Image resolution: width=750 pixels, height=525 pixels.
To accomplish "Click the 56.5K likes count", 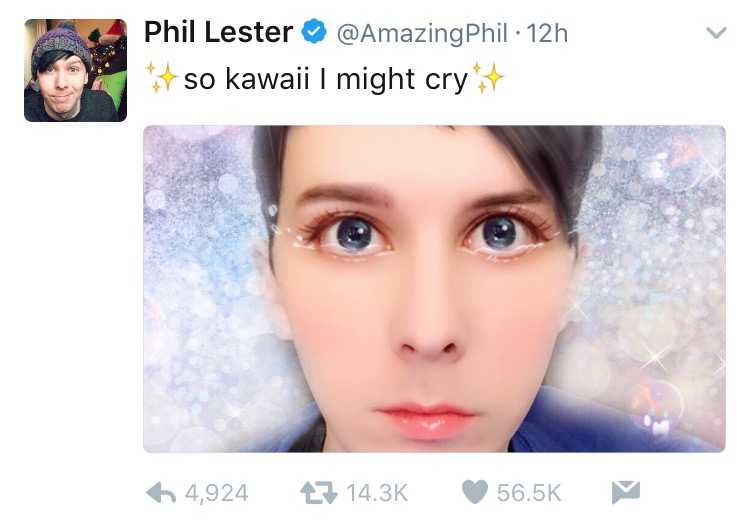I will click(x=531, y=492).
